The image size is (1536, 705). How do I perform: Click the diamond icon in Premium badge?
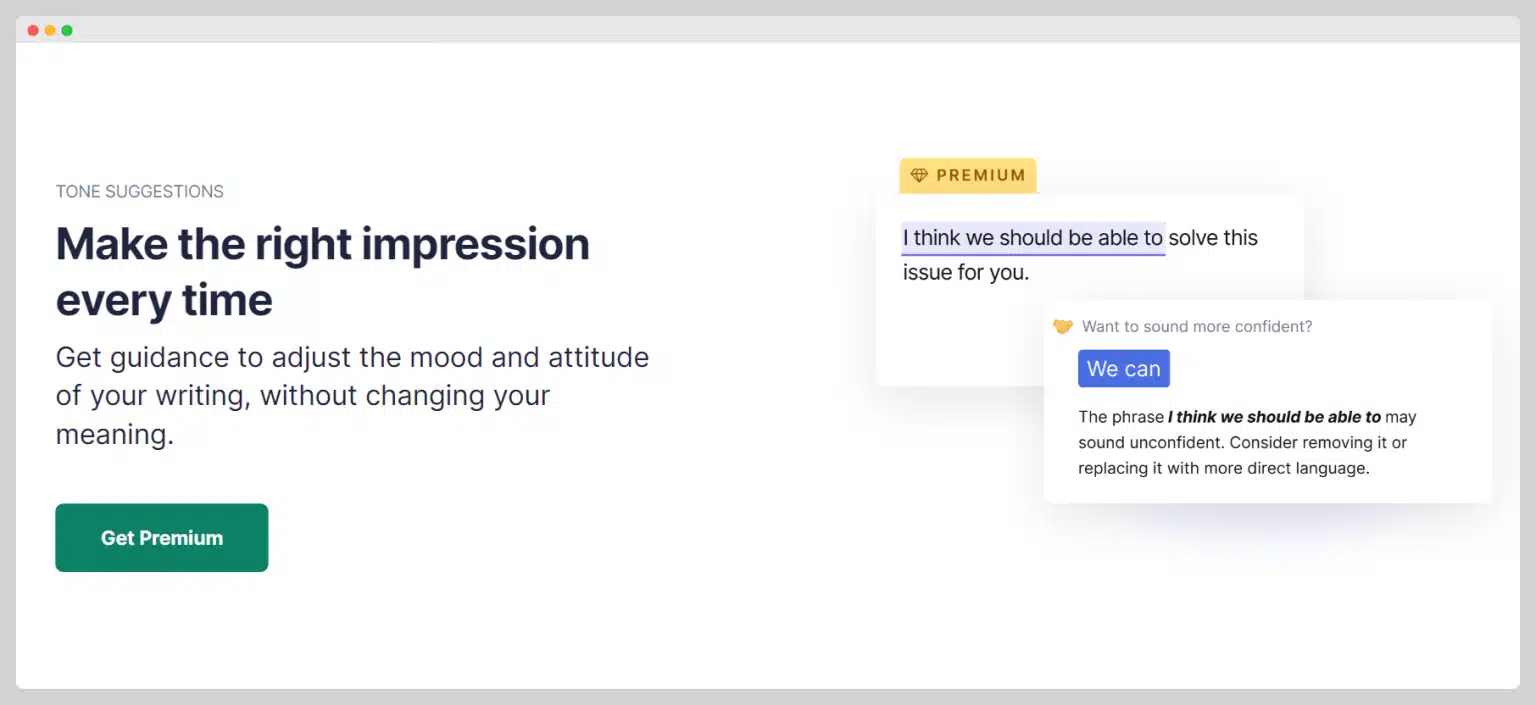click(919, 176)
